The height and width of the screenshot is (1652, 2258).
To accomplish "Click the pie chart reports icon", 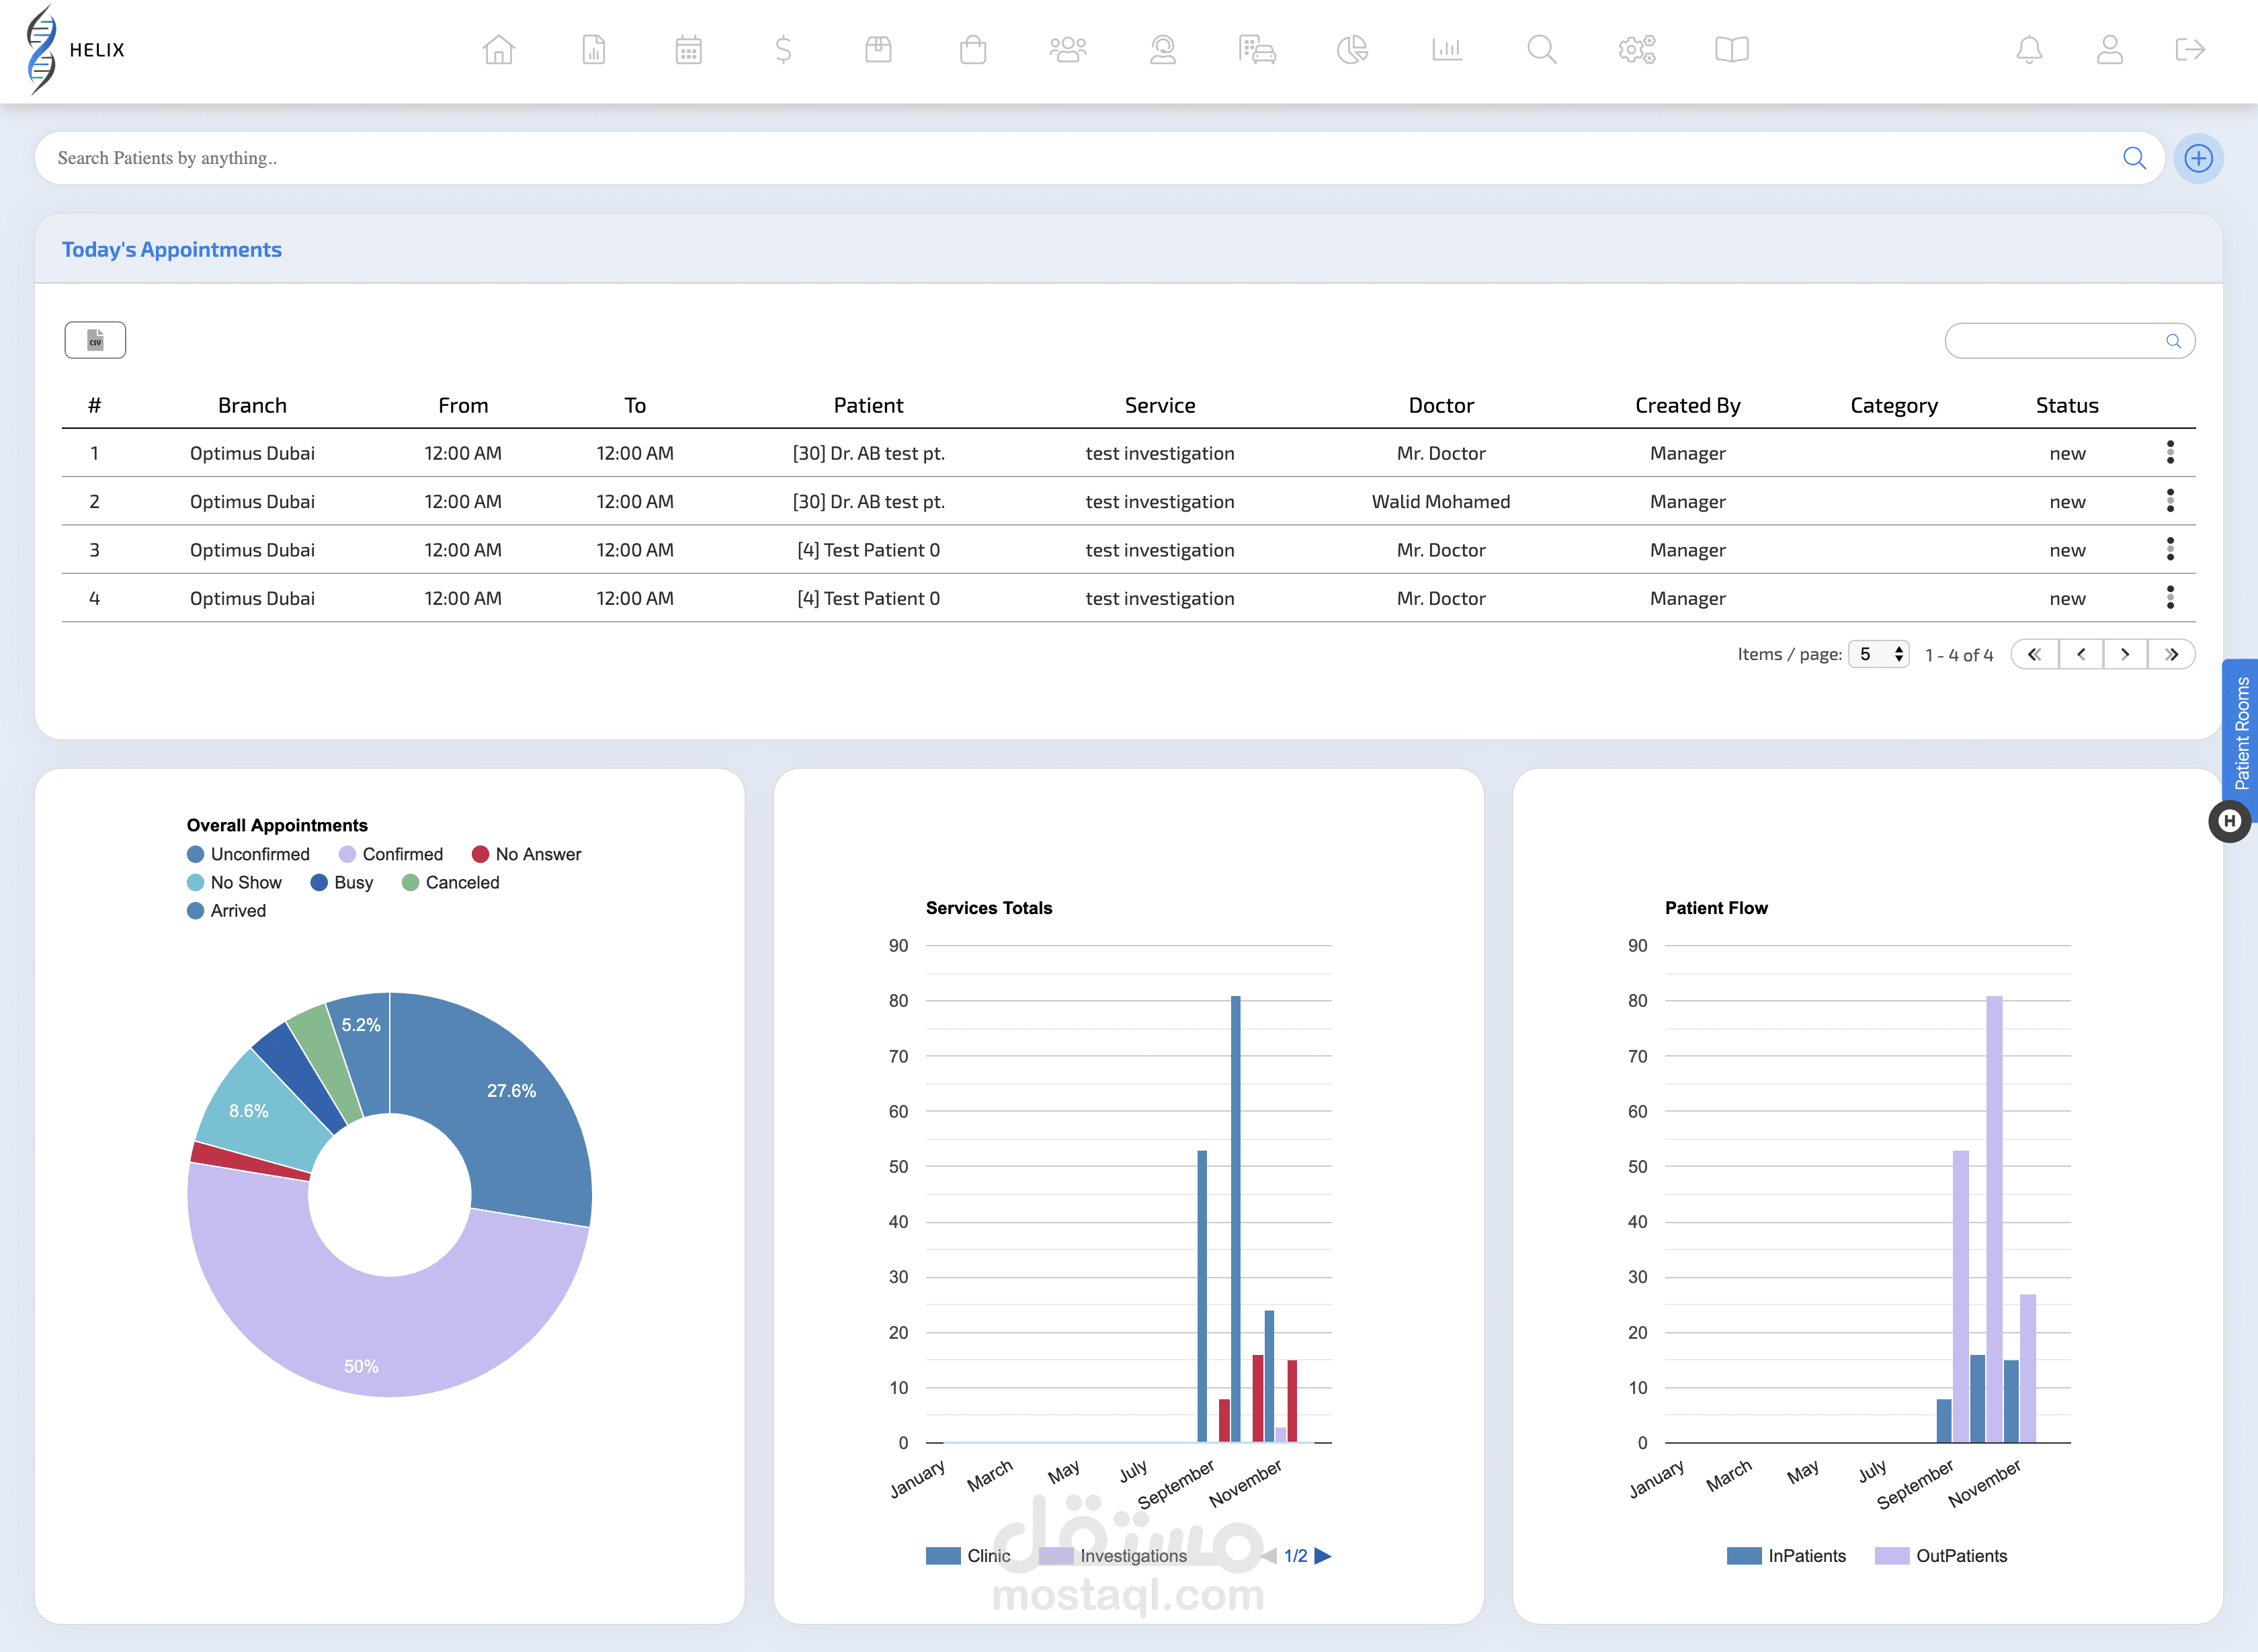I will pos(1352,49).
